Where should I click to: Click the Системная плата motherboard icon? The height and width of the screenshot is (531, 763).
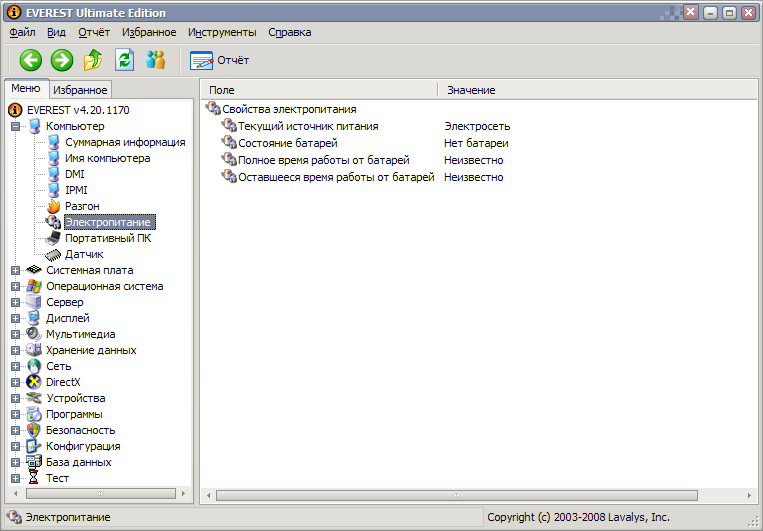34,270
